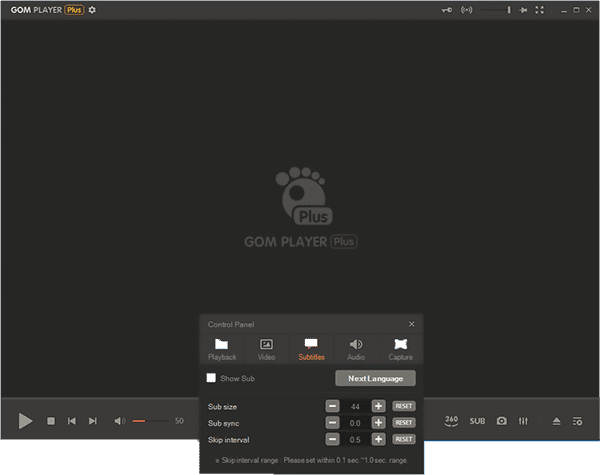The height and width of the screenshot is (475, 600).
Task: Switch to the Playback tab
Action: click(222, 348)
